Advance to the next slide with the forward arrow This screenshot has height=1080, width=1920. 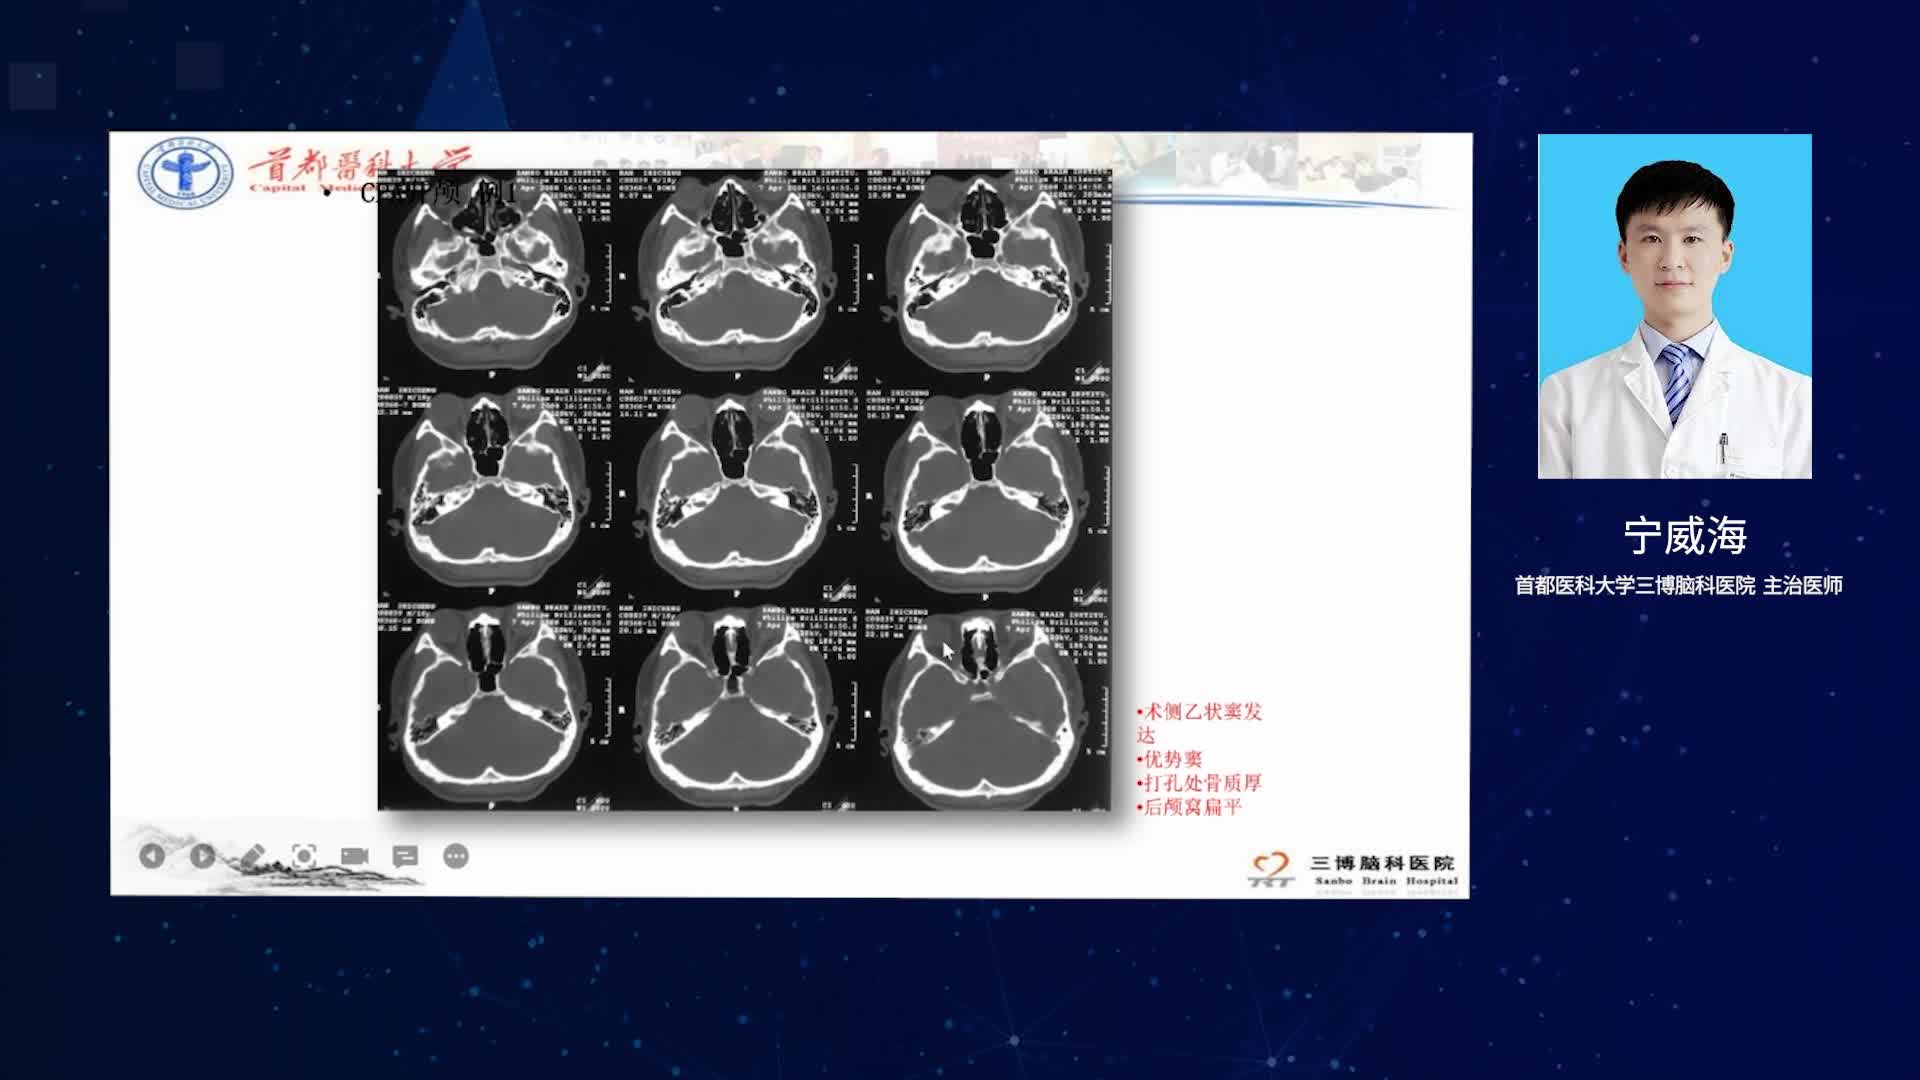click(202, 856)
